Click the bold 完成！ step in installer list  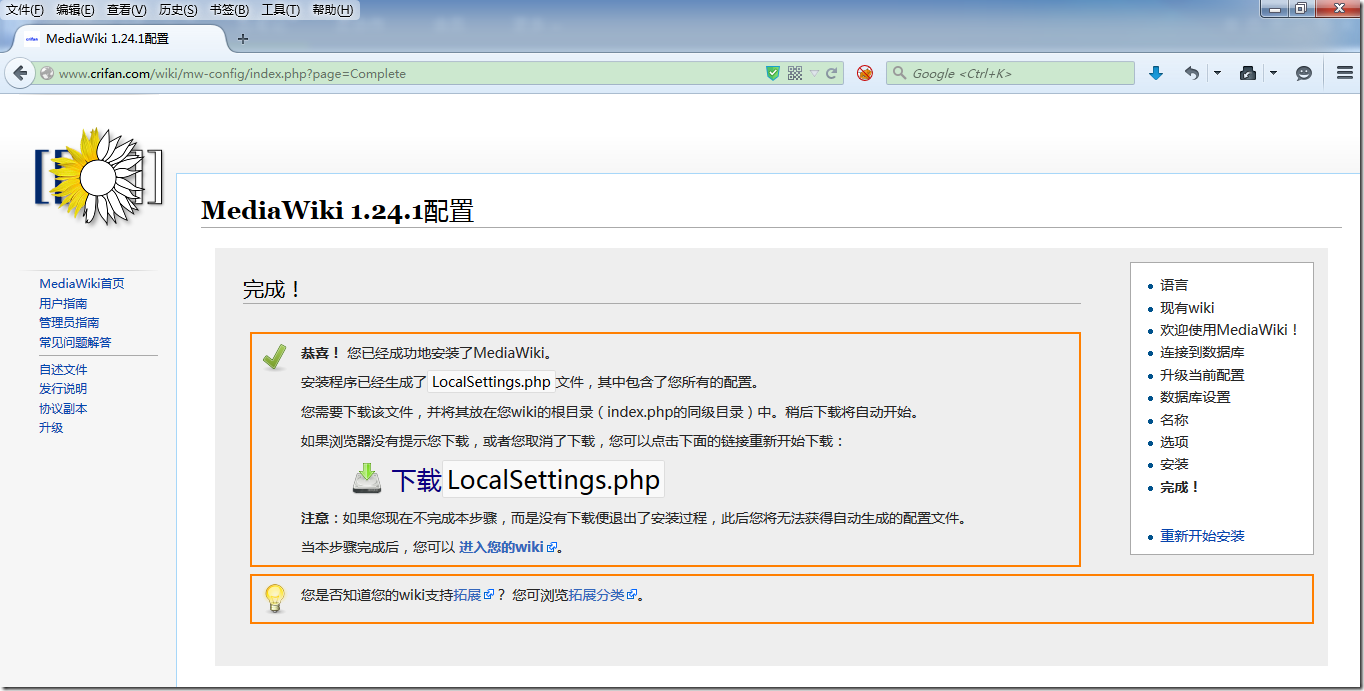pos(1180,487)
